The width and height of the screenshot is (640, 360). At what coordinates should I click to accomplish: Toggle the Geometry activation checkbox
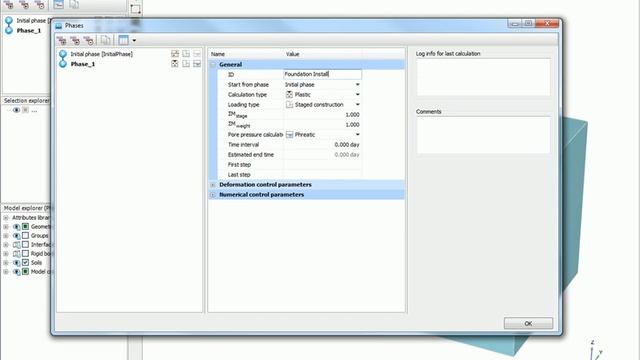point(25,227)
